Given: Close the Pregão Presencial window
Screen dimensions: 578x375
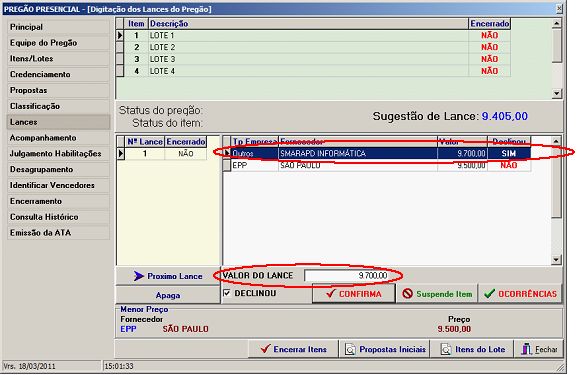Looking at the screenshot, I should coord(559,8).
